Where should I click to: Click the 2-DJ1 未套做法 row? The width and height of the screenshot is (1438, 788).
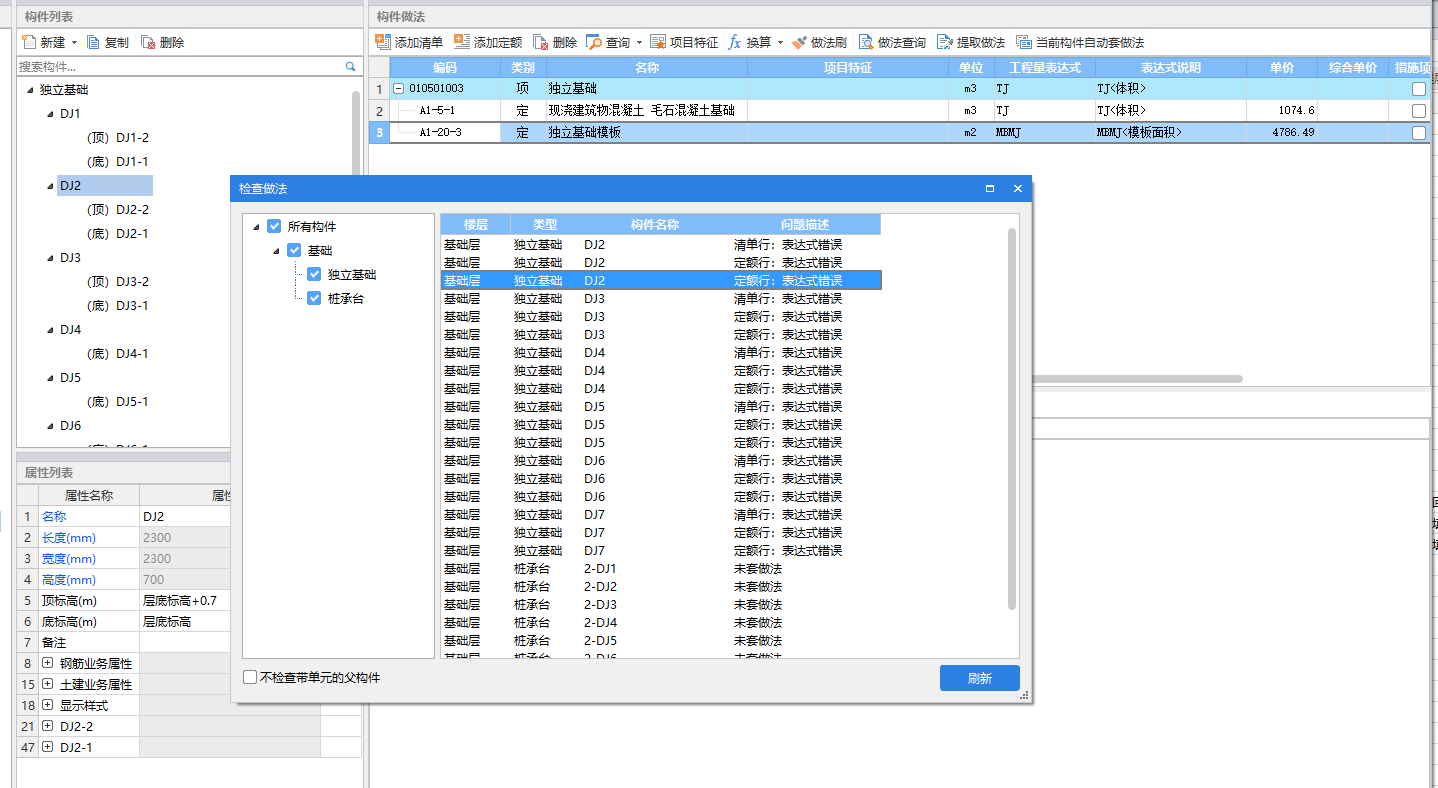(x=661, y=569)
